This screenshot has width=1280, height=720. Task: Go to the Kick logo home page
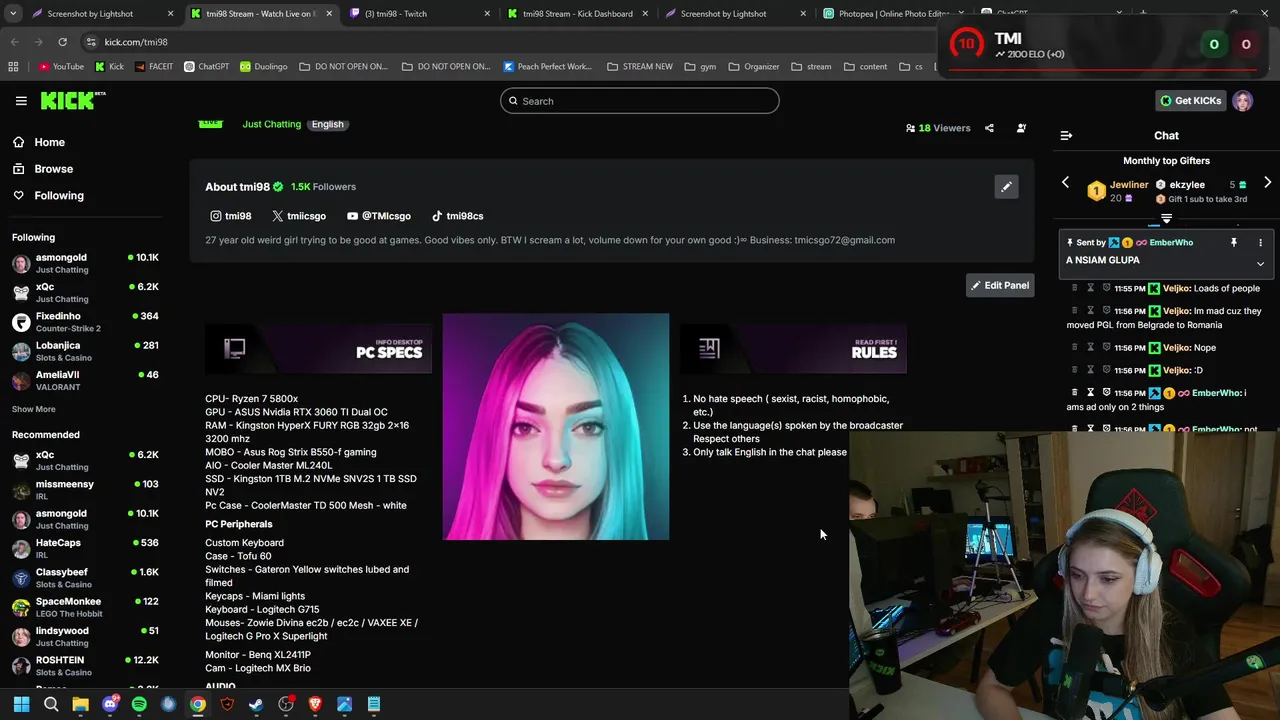(72, 100)
